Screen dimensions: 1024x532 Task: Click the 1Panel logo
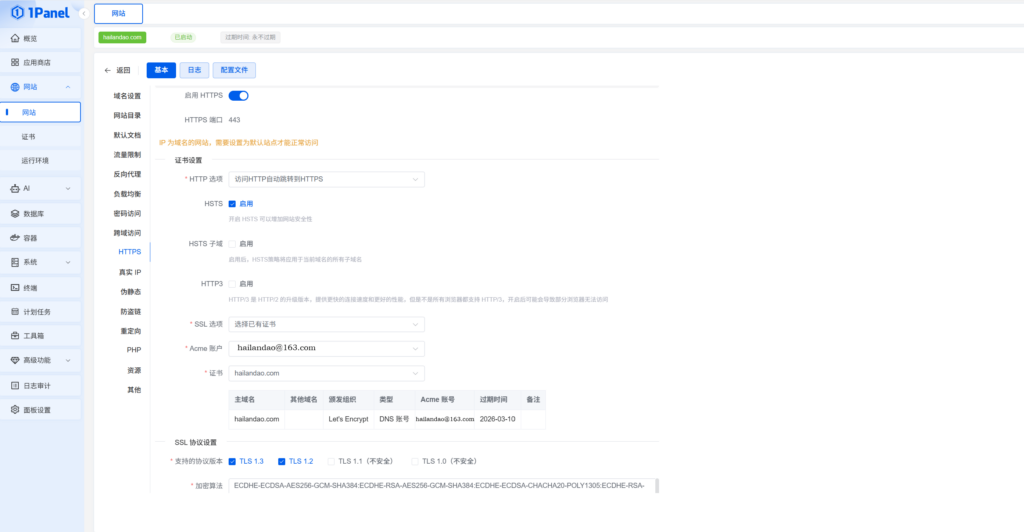[40, 12]
